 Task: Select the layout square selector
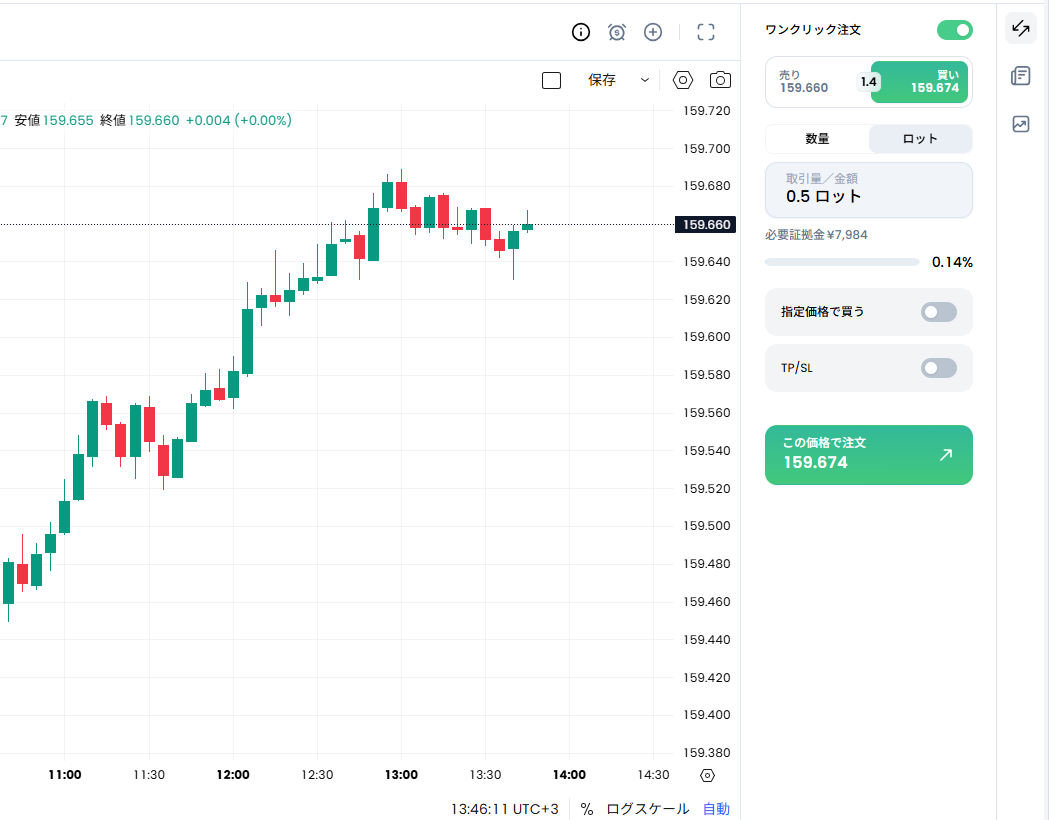[551, 80]
